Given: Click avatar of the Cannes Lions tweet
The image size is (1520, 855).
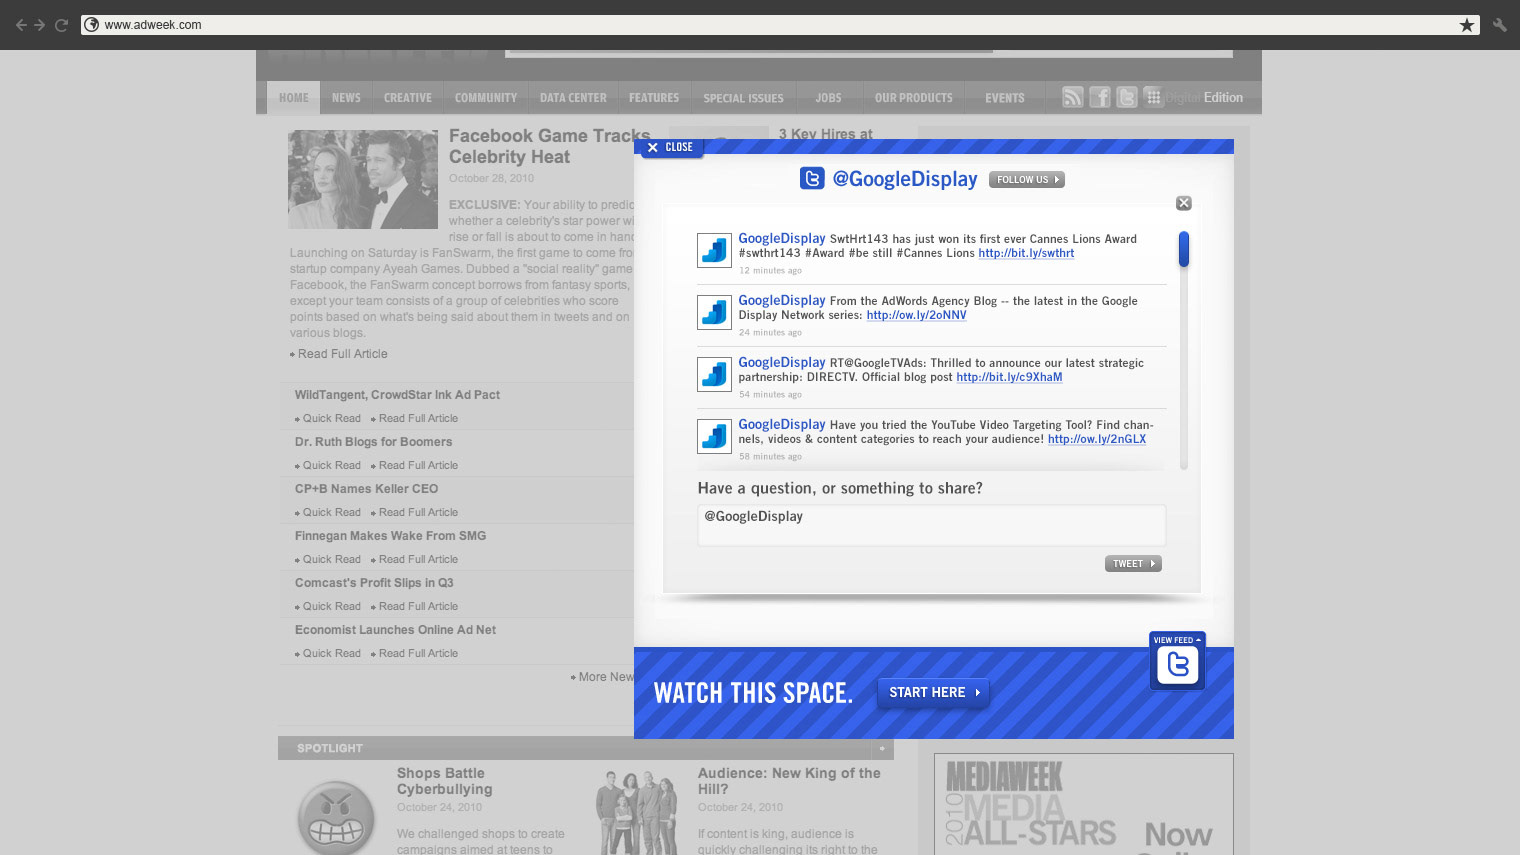Looking at the screenshot, I should (x=714, y=250).
